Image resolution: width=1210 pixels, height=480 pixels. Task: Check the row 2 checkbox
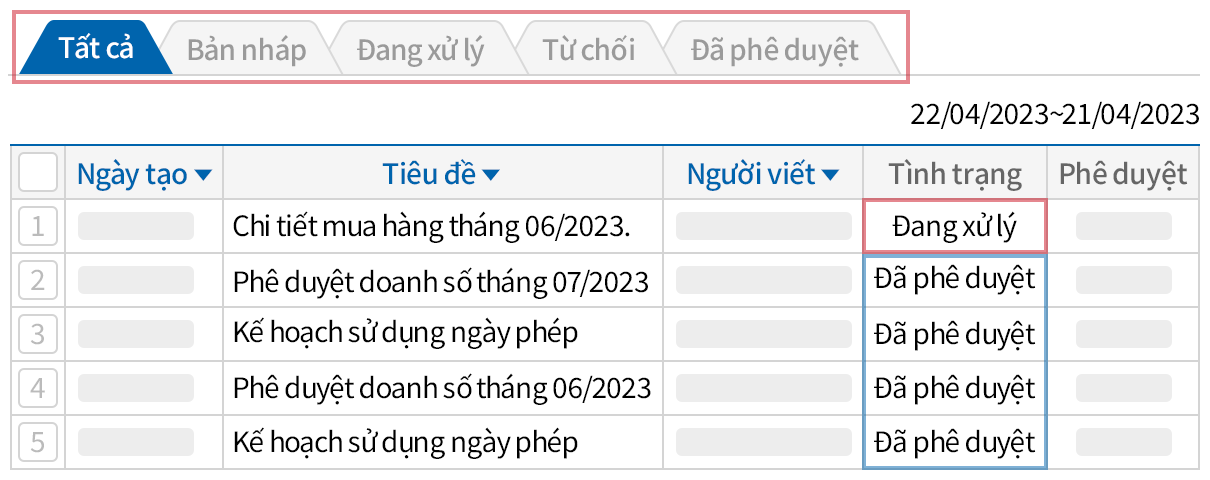38,280
